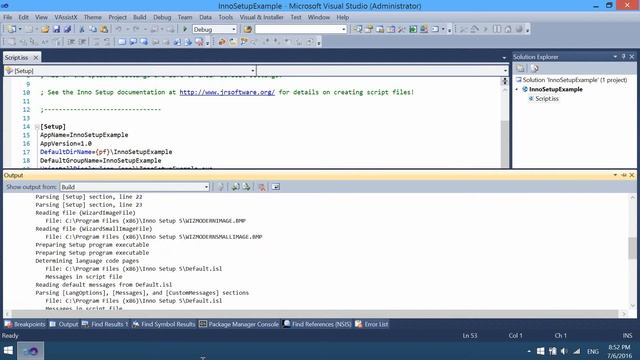Open the Project menu
The width and height of the screenshot is (640, 360).
[x=117, y=17]
